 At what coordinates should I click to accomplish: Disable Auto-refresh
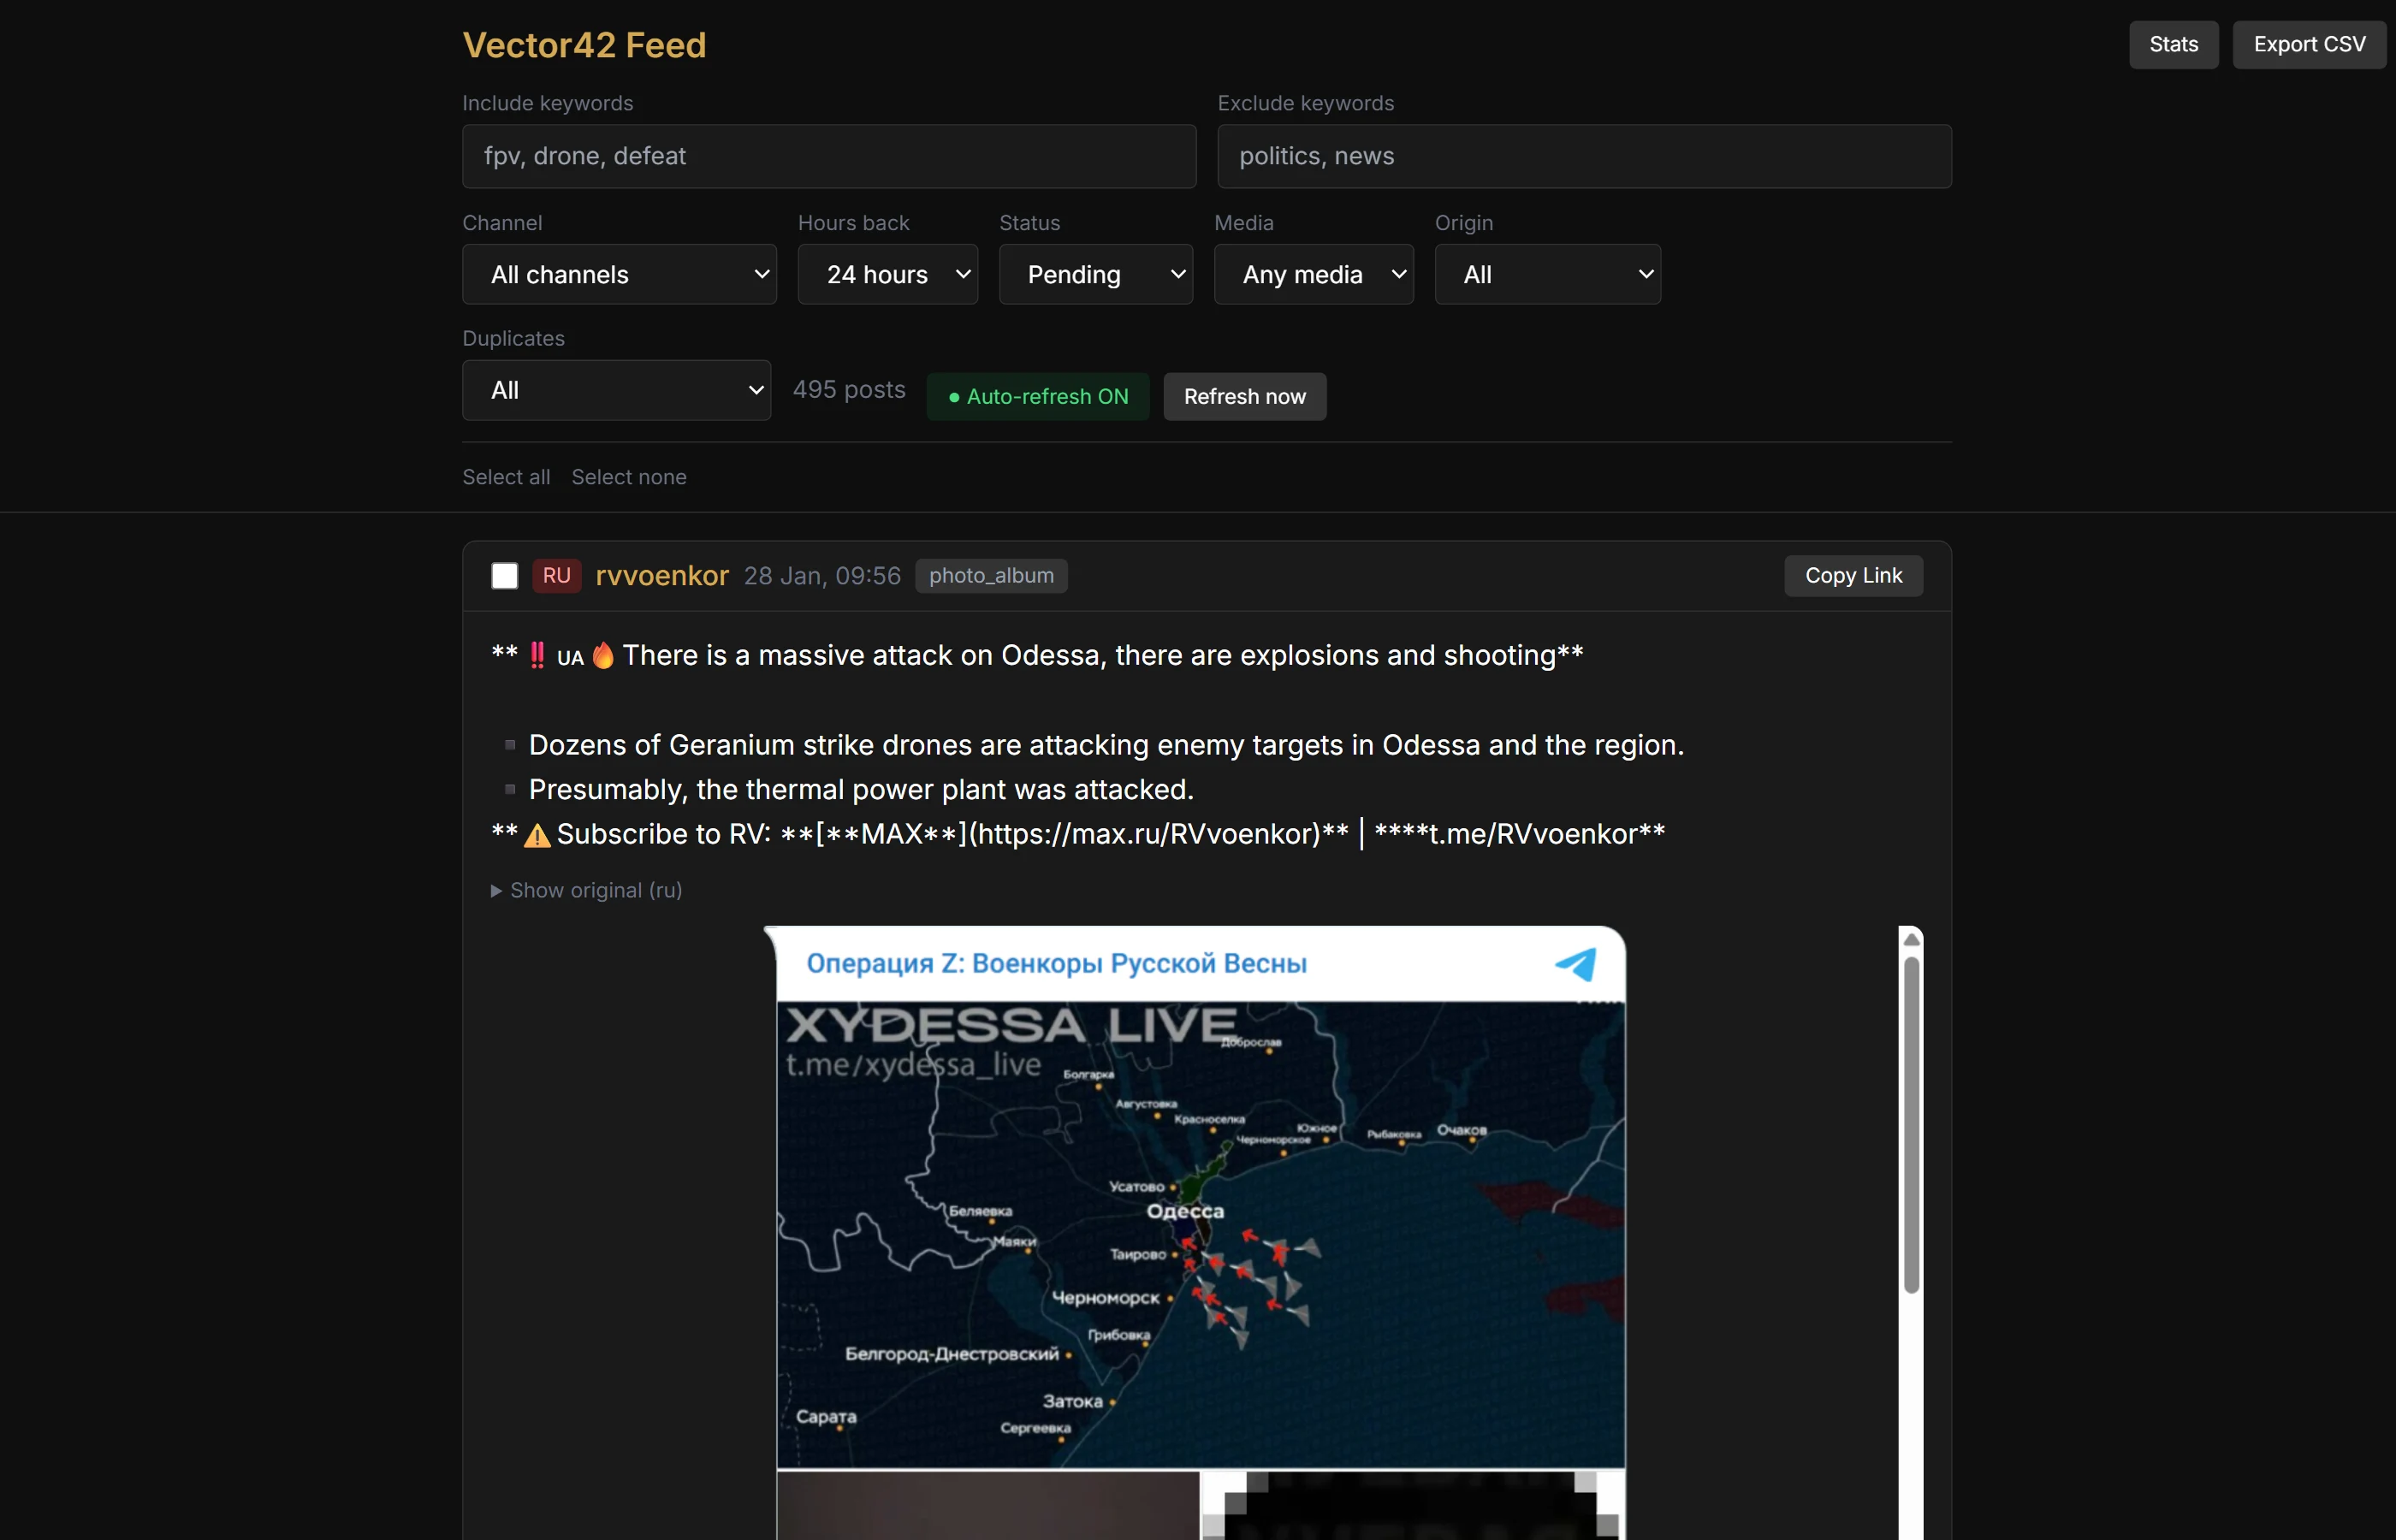tap(1037, 396)
